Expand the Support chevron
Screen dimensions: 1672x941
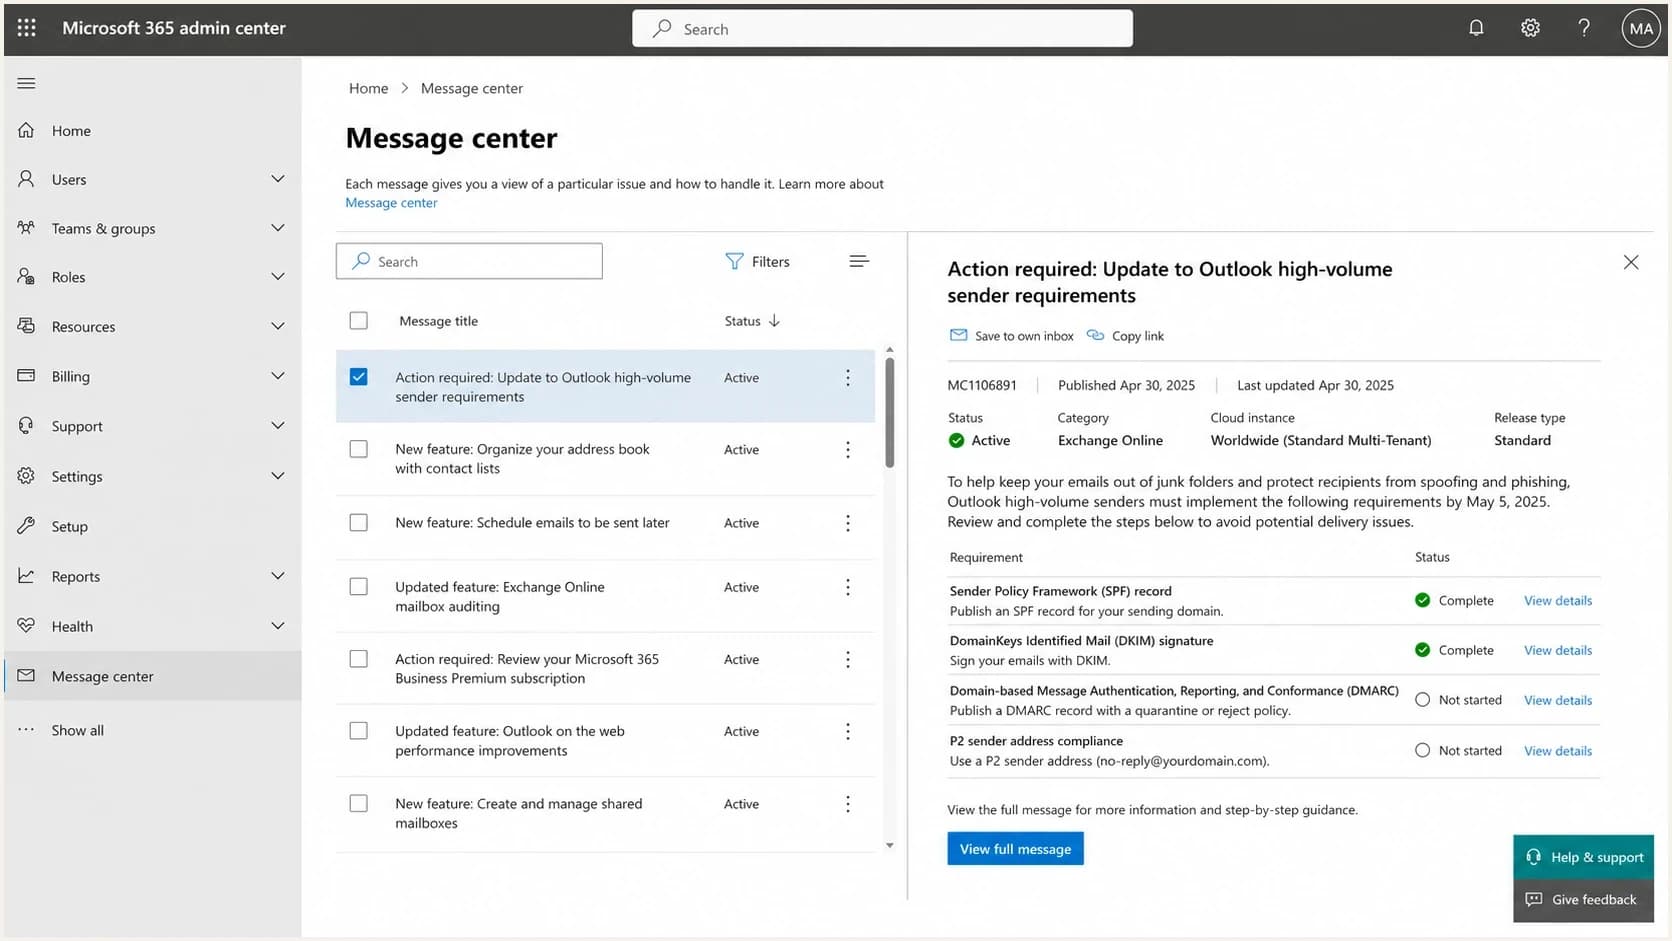278,426
